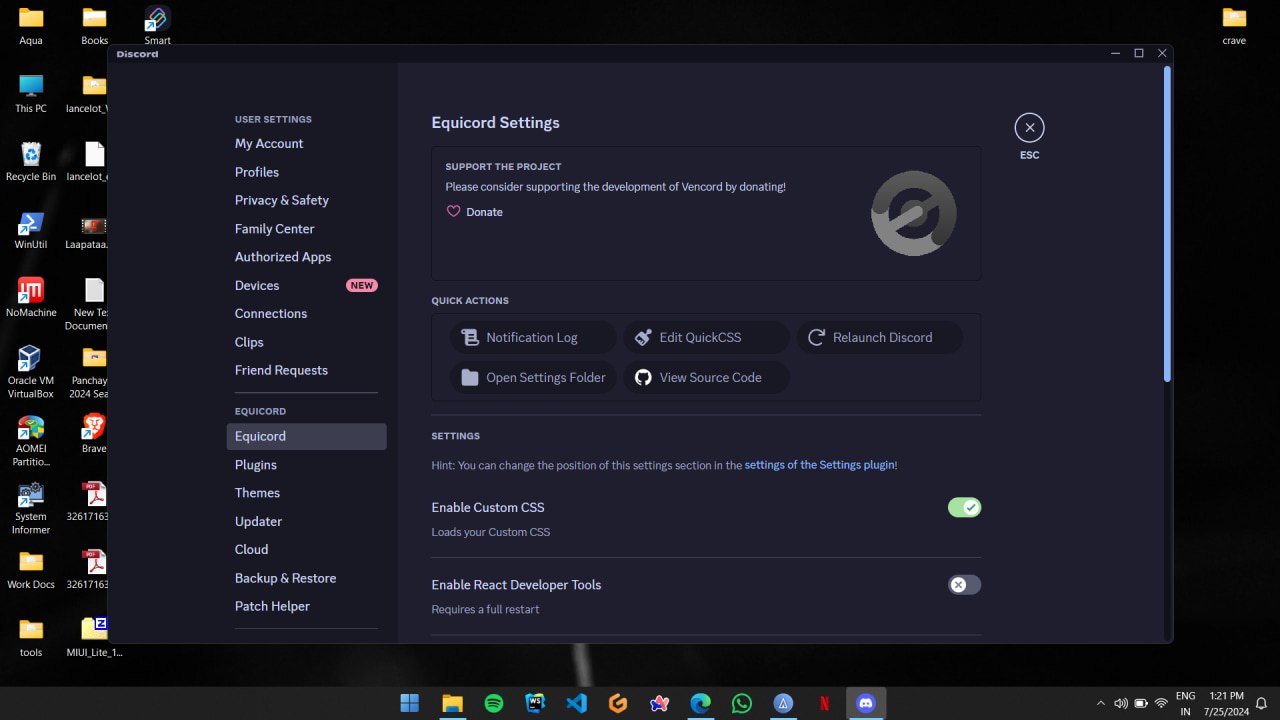Turn on Enable React Developer Tools toggle

coord(964,585)
